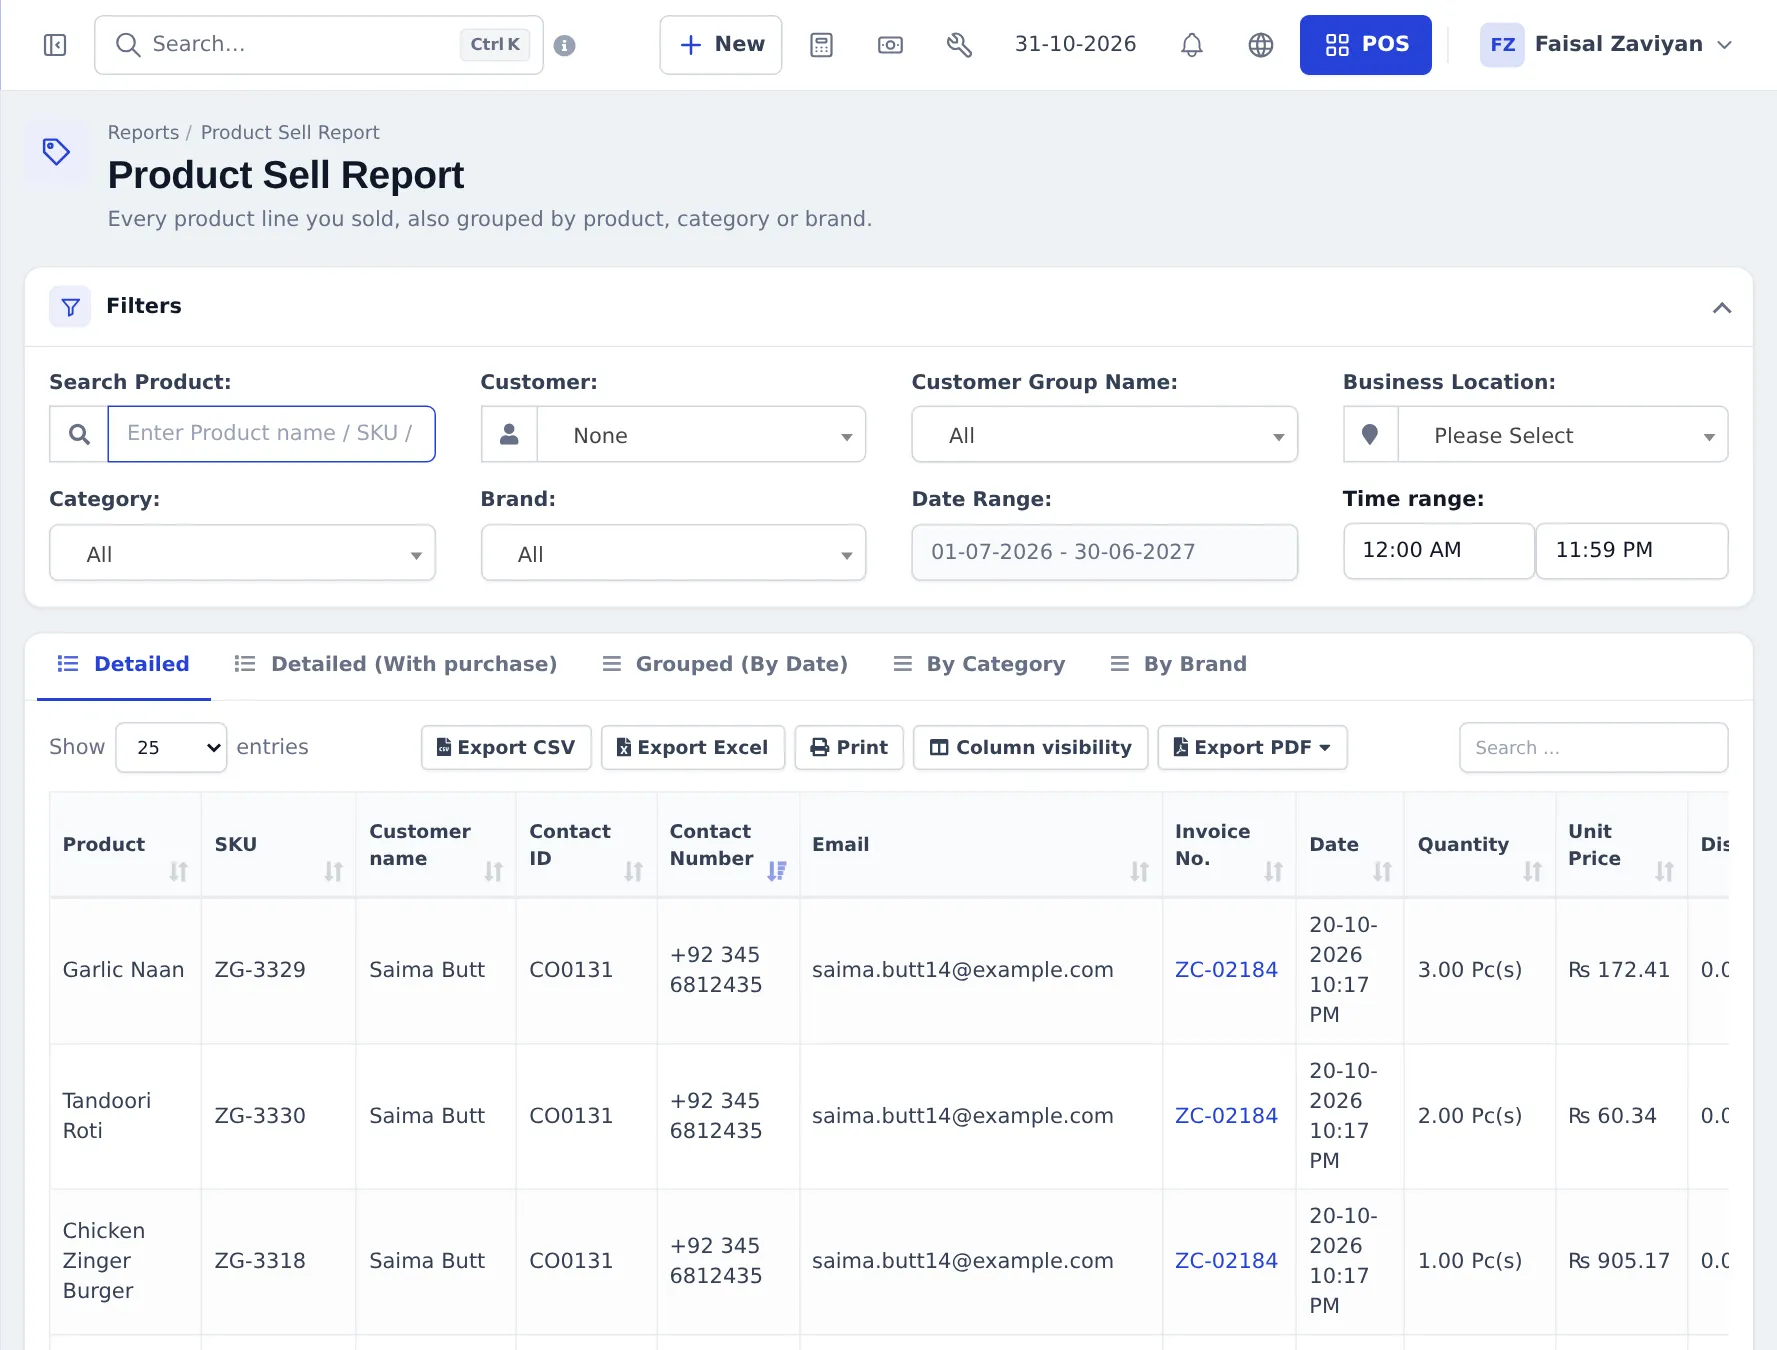
Task: Open the POS button
Action: [1365, 45]
